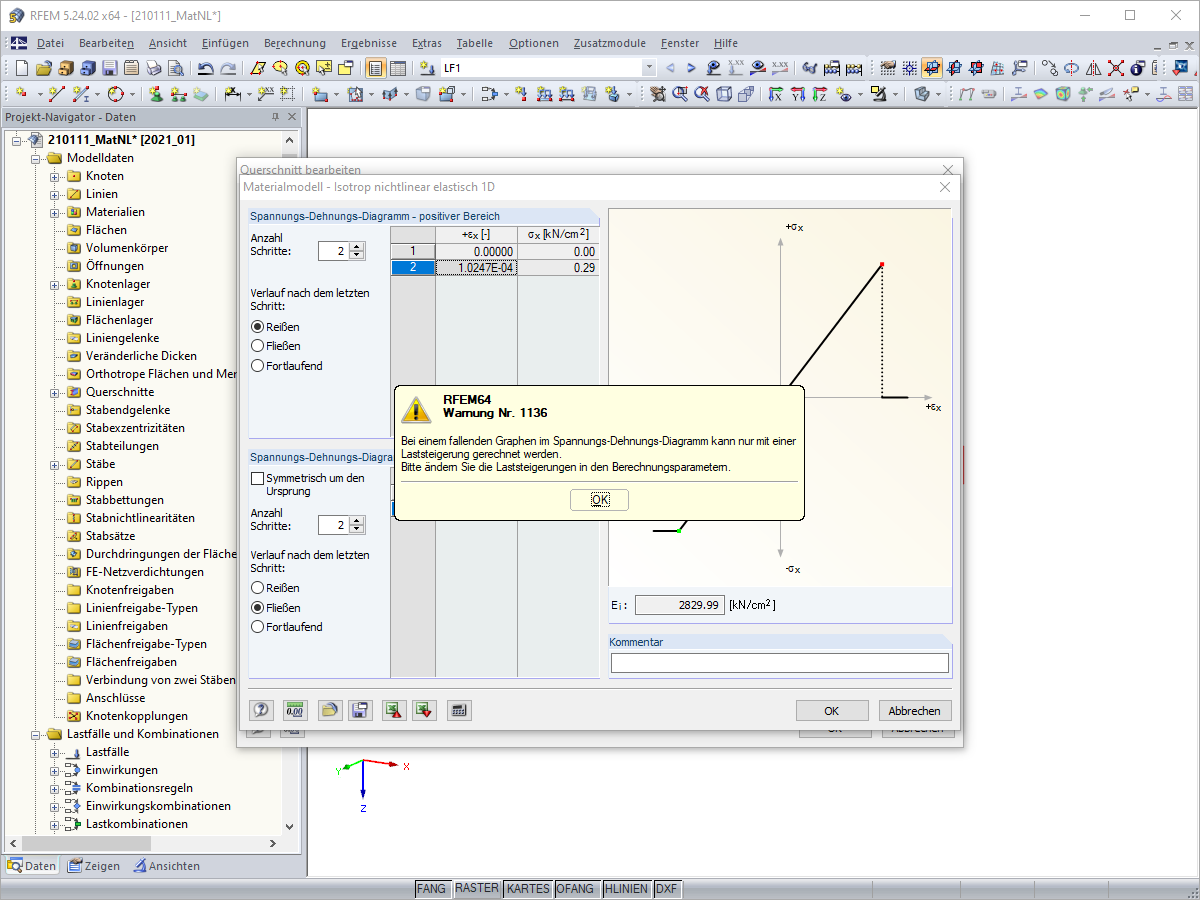Click the open file folder icon
The width and height of the screenshot is (1200, 900).
tap(44, 68)
